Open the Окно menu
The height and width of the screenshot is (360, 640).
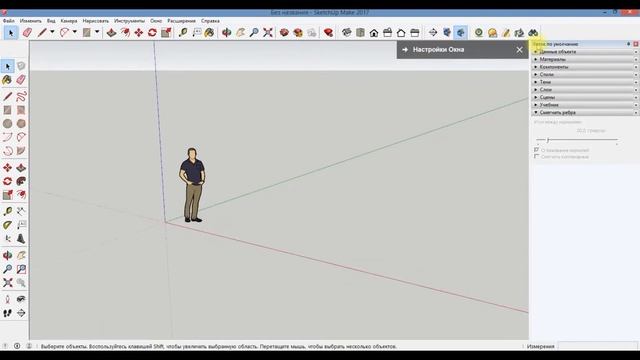tap(156, 21)
